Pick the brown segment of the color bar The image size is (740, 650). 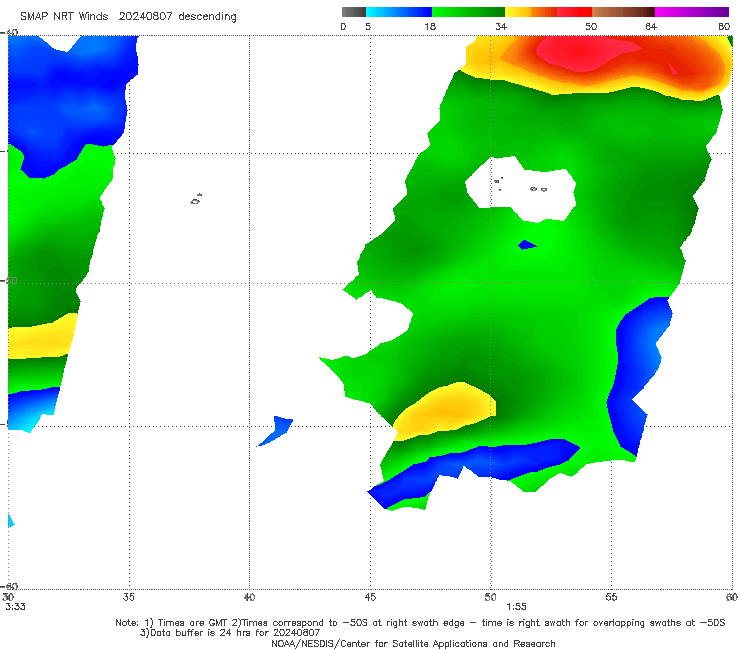tap(623, 12)
